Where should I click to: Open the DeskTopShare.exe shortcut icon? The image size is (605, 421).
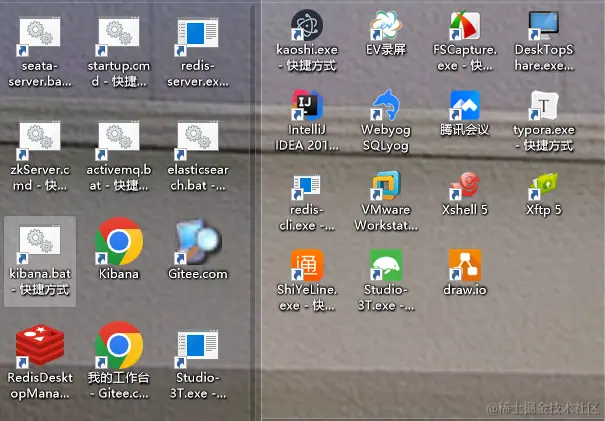[x=544, y=25]
